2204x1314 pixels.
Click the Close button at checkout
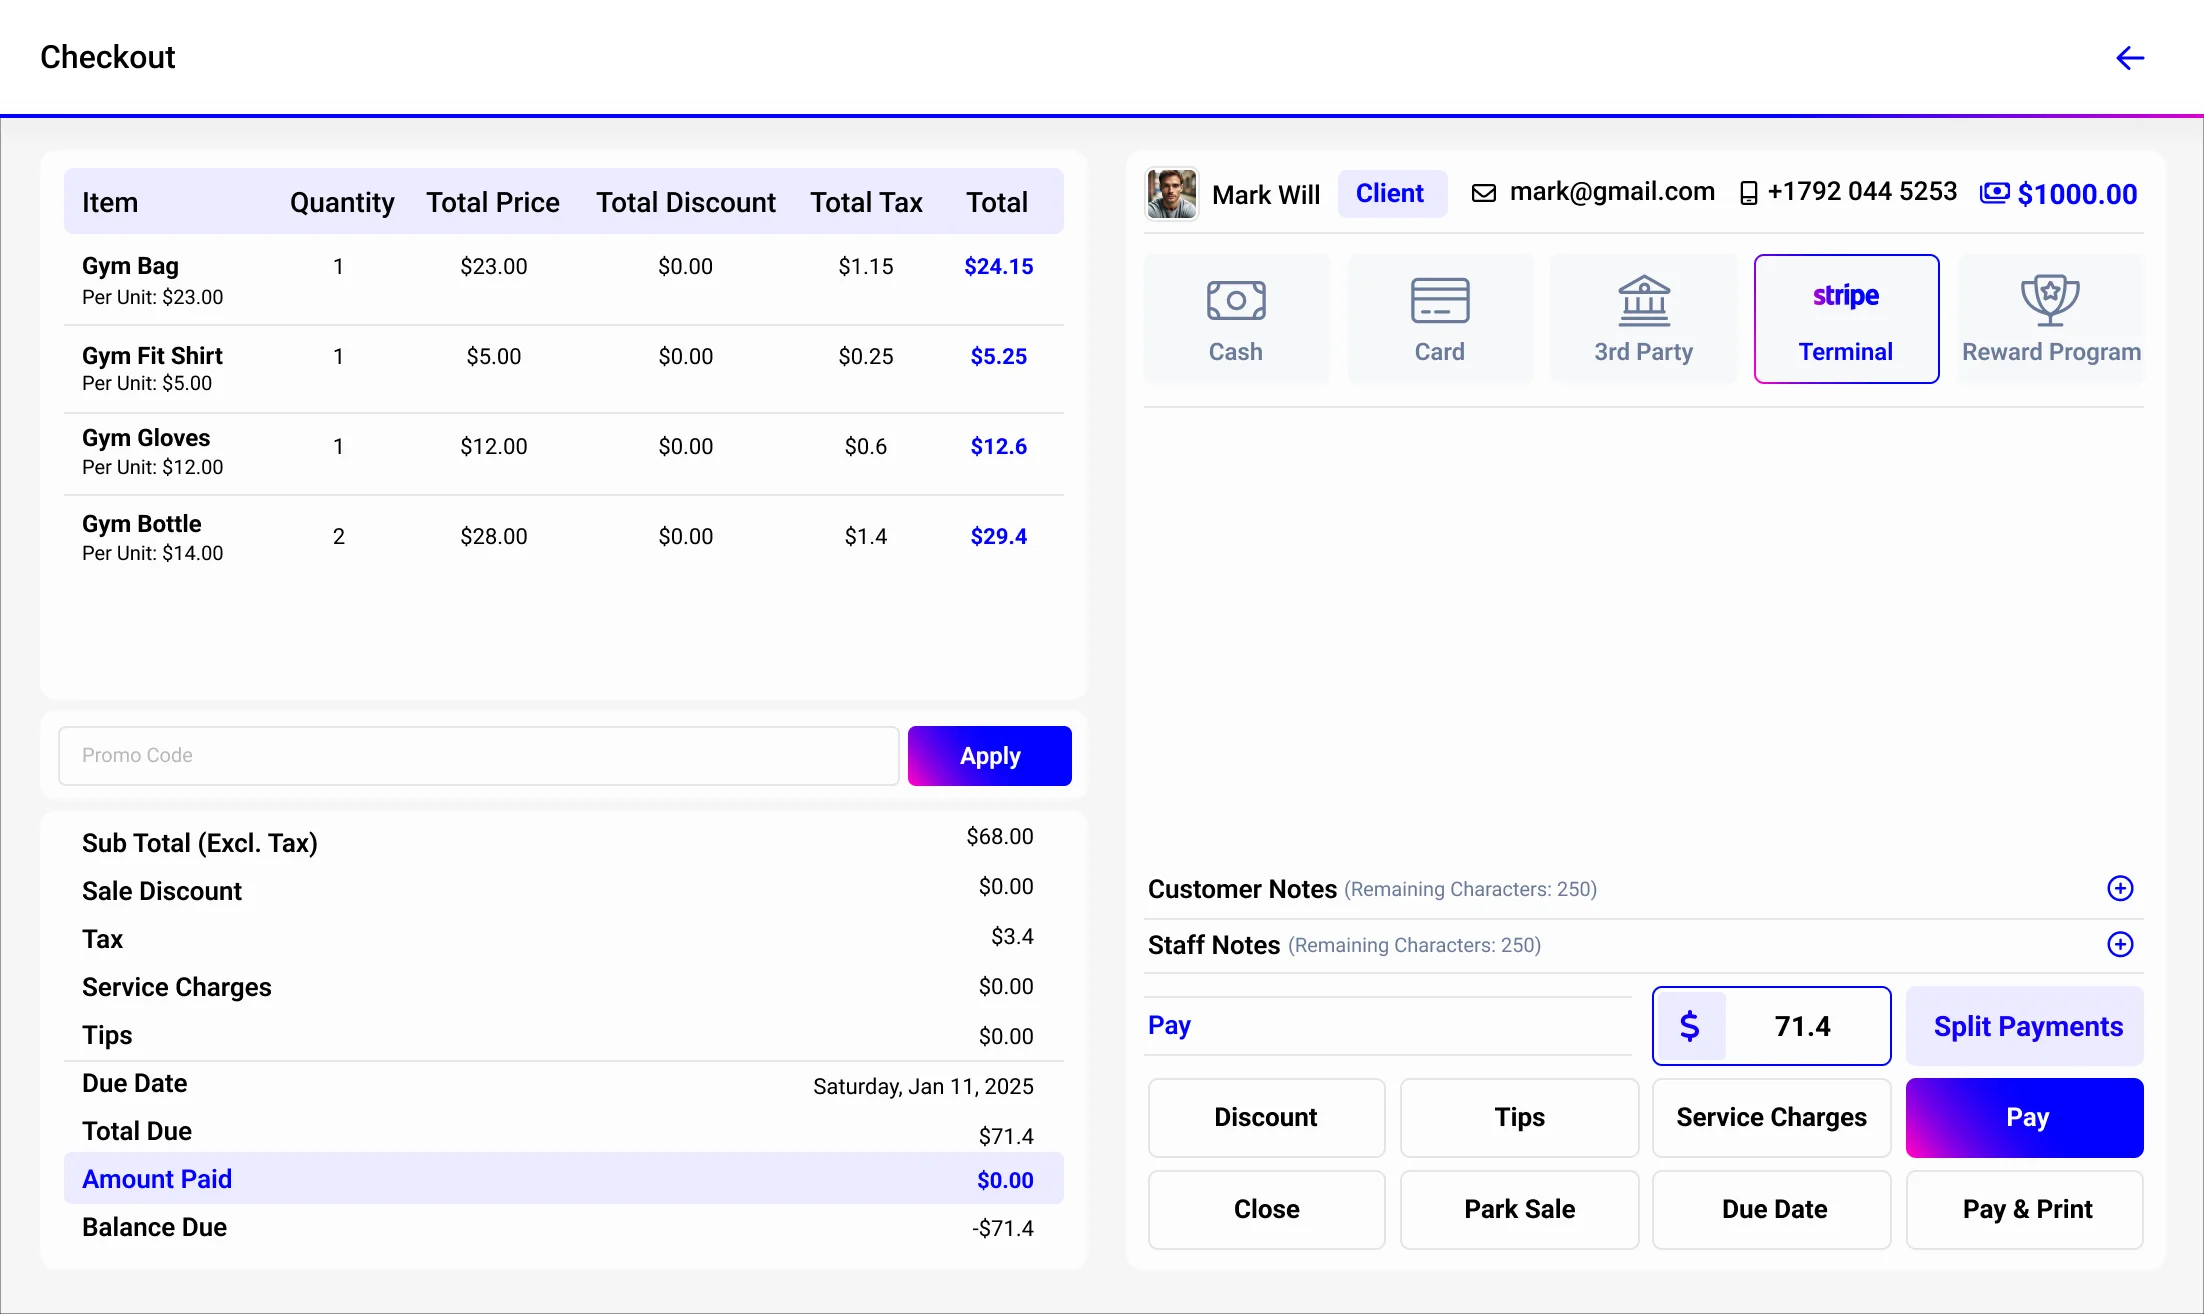(1265, 1208)
